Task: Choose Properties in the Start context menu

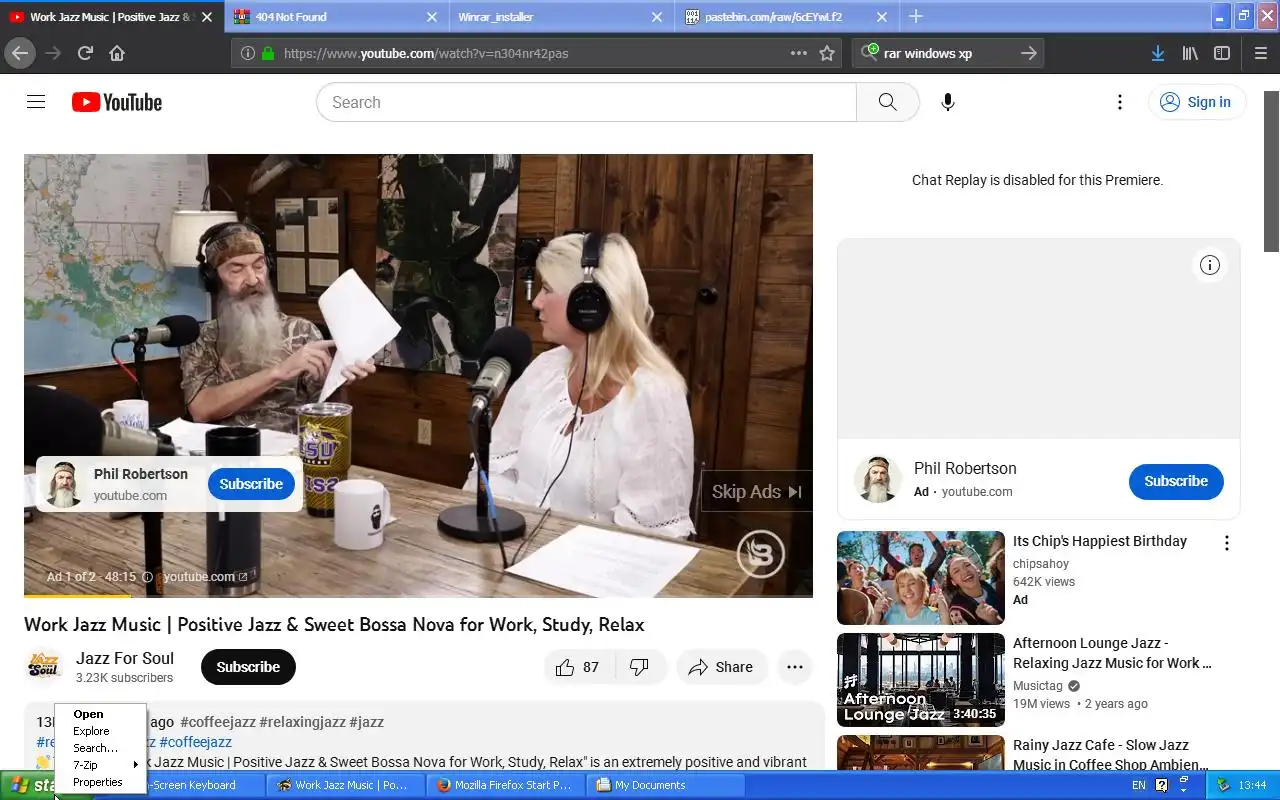Action: 100,782
